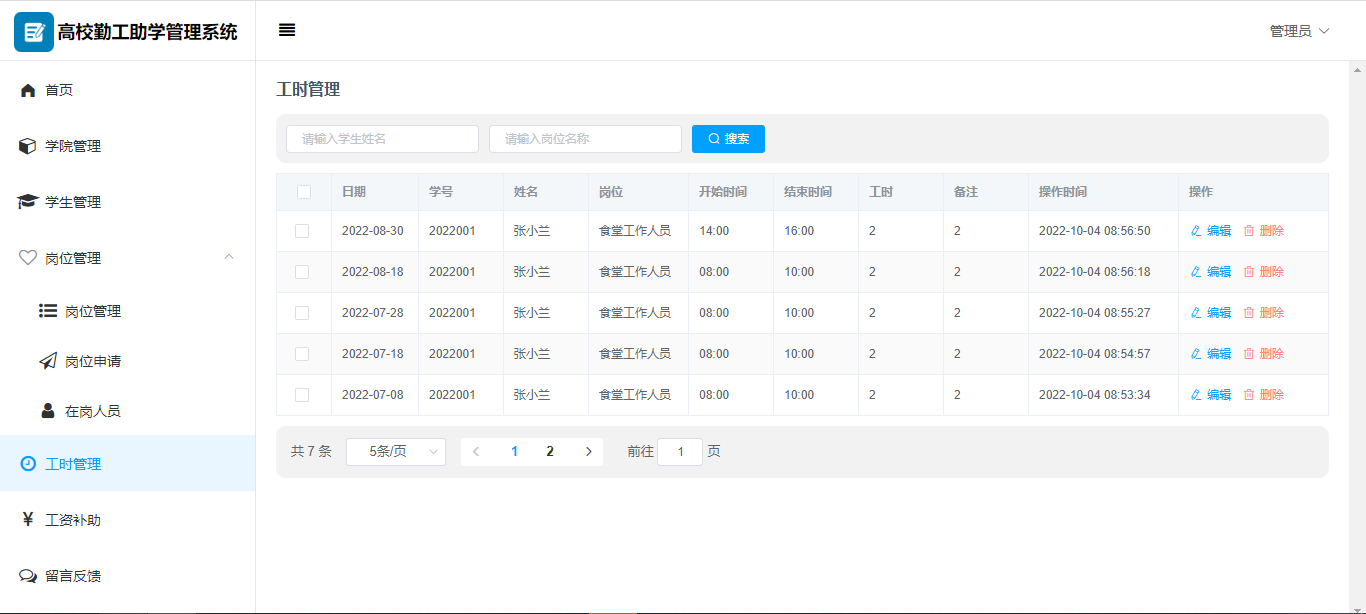Open the 管理员 user dropdown
1366x614 pixels.
(x=1299, y=31)
